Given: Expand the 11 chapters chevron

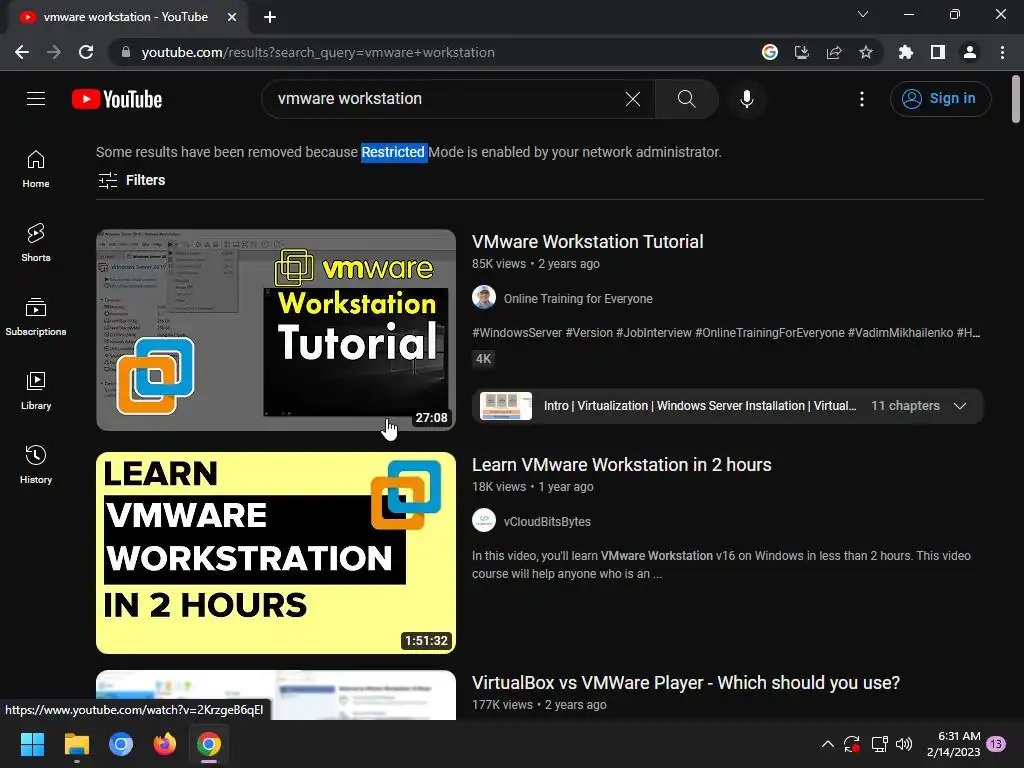Looking at the screenshot, I should coord(959,406).
